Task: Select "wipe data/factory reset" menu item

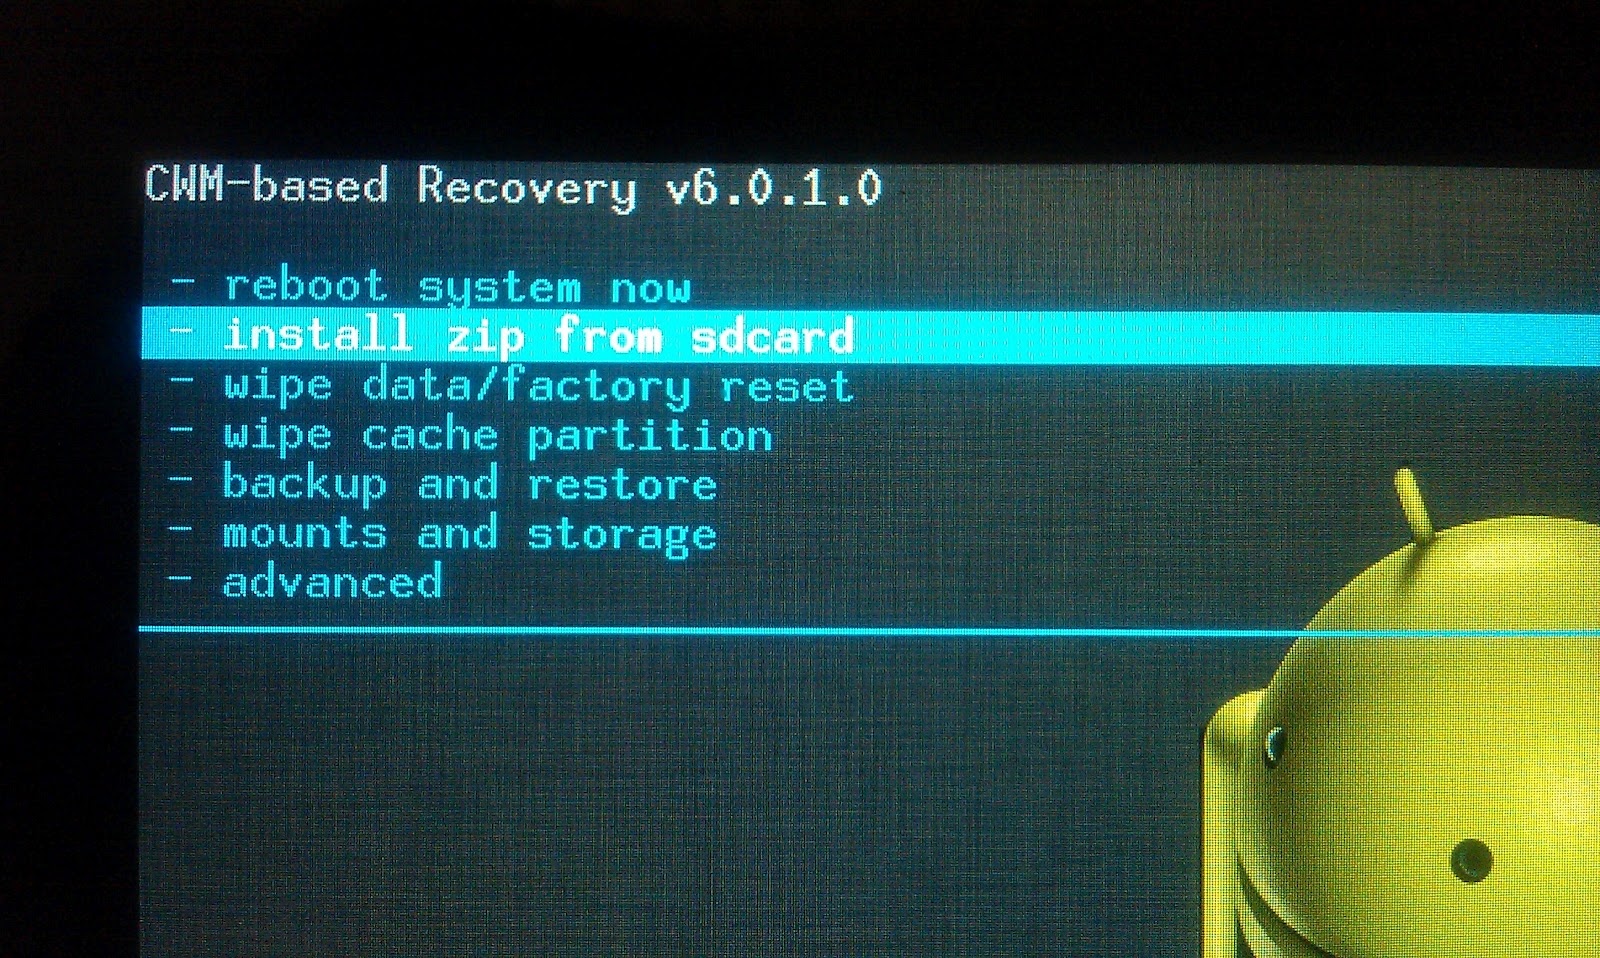Action: [x=538, y=387]
